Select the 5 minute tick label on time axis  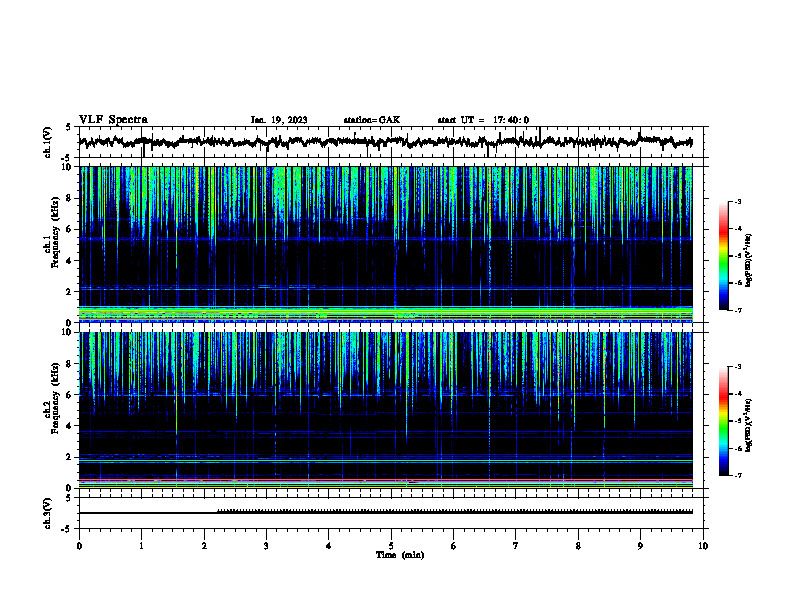391,546
